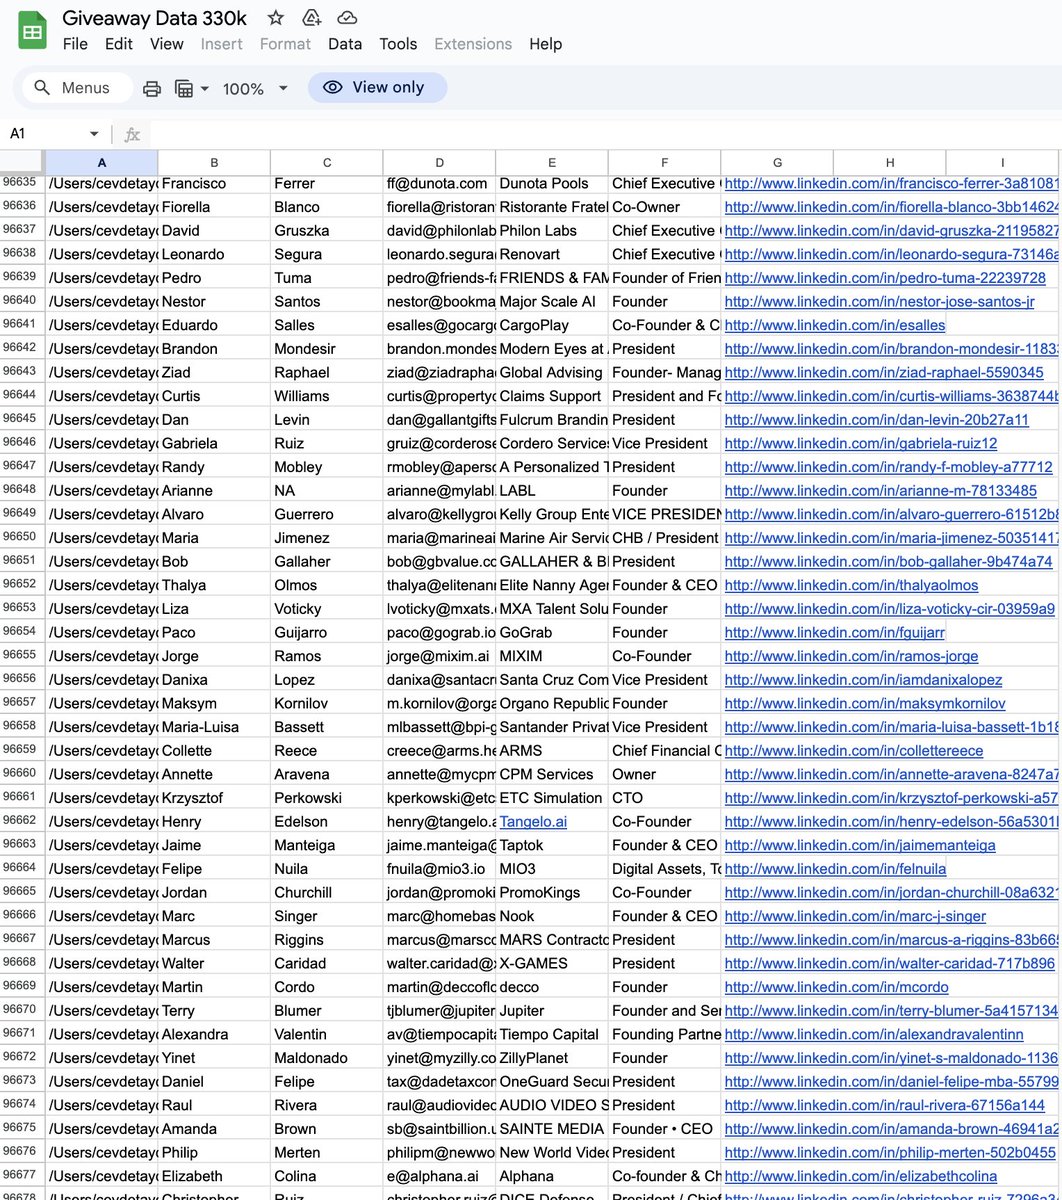Open the zoom level 100% dropdown
1062x1200 pixels.
pos(253,88)
